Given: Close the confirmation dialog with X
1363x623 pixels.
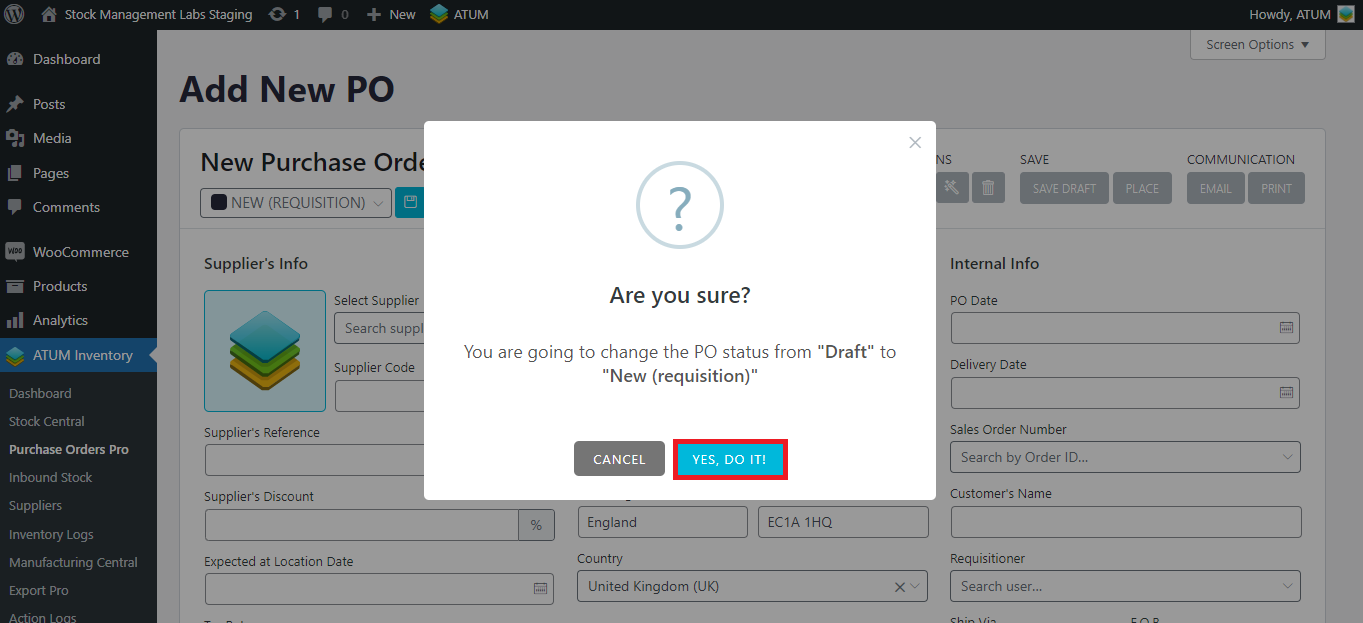Looking at the screenshot, I should [915, 143].
